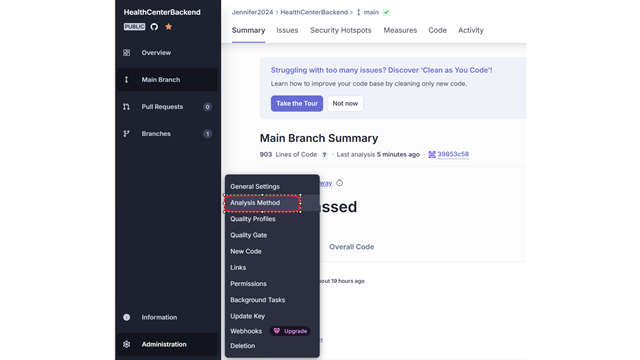Open Branches in the sidebar

pos(167,133)
